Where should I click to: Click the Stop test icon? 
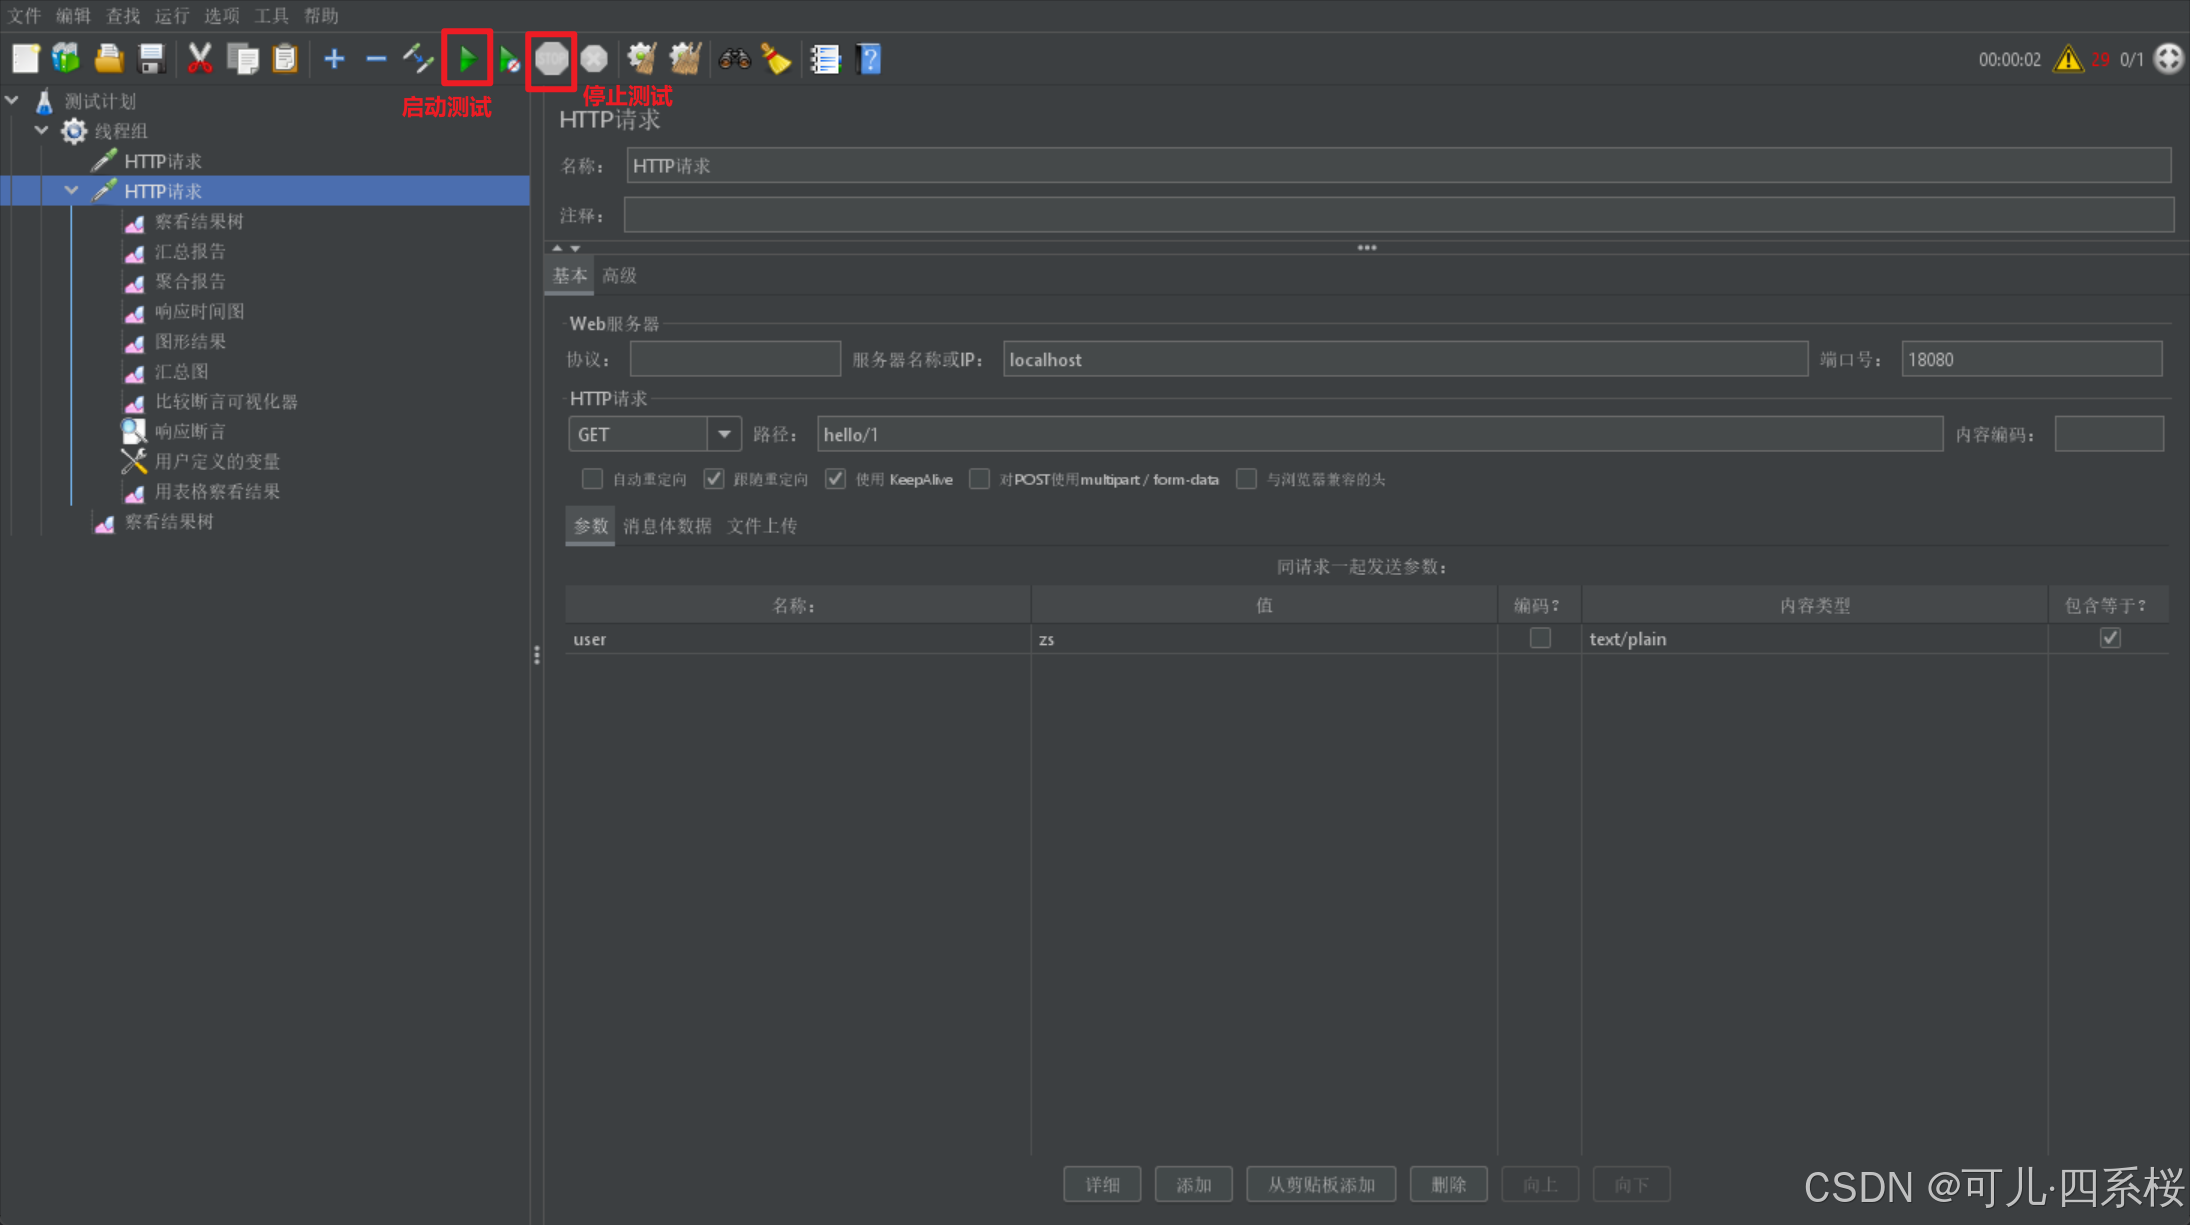551,59
